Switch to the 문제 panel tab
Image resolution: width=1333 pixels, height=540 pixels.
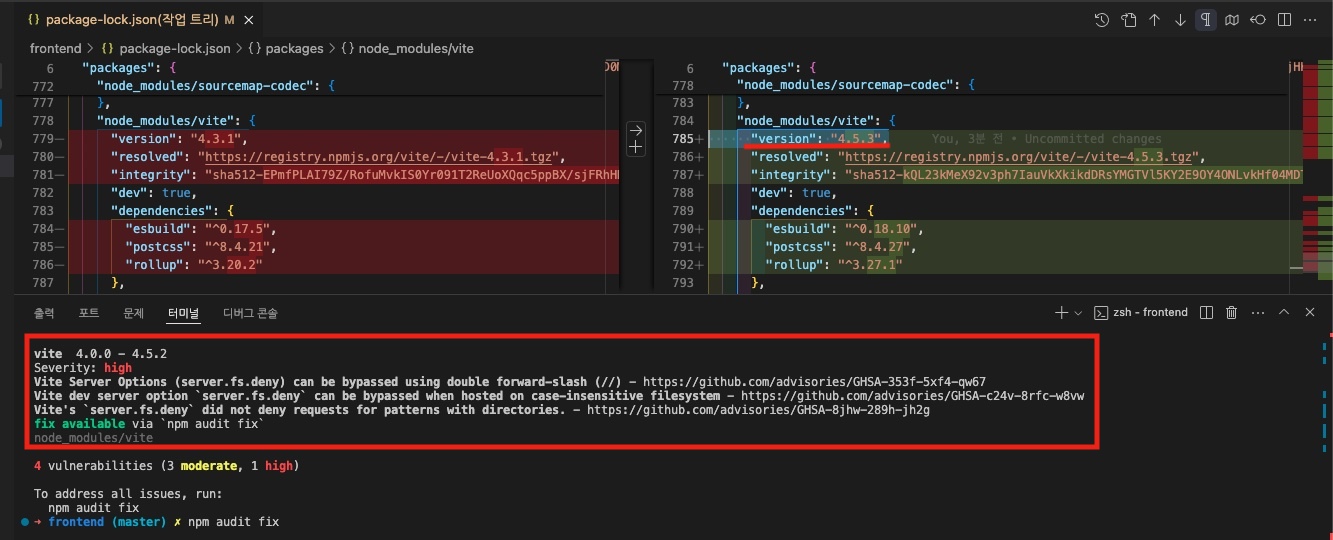click(x=134, y=313)
